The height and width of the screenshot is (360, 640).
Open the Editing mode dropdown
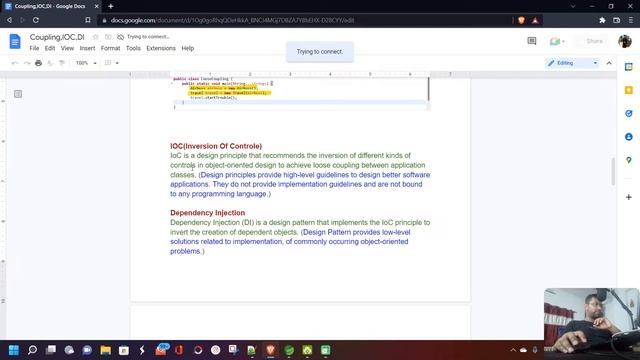[x=572, y=63]
